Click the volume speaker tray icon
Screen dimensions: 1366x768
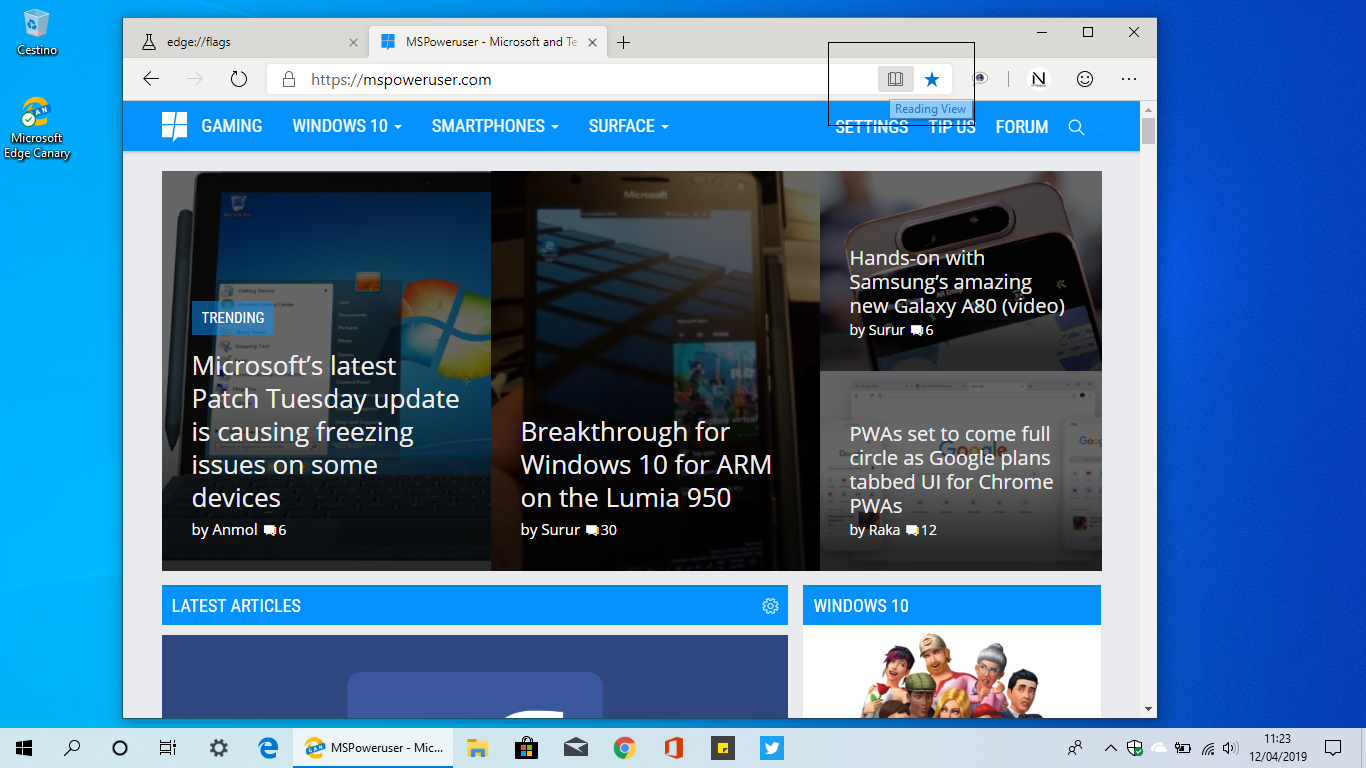[x=1229, y=747]
